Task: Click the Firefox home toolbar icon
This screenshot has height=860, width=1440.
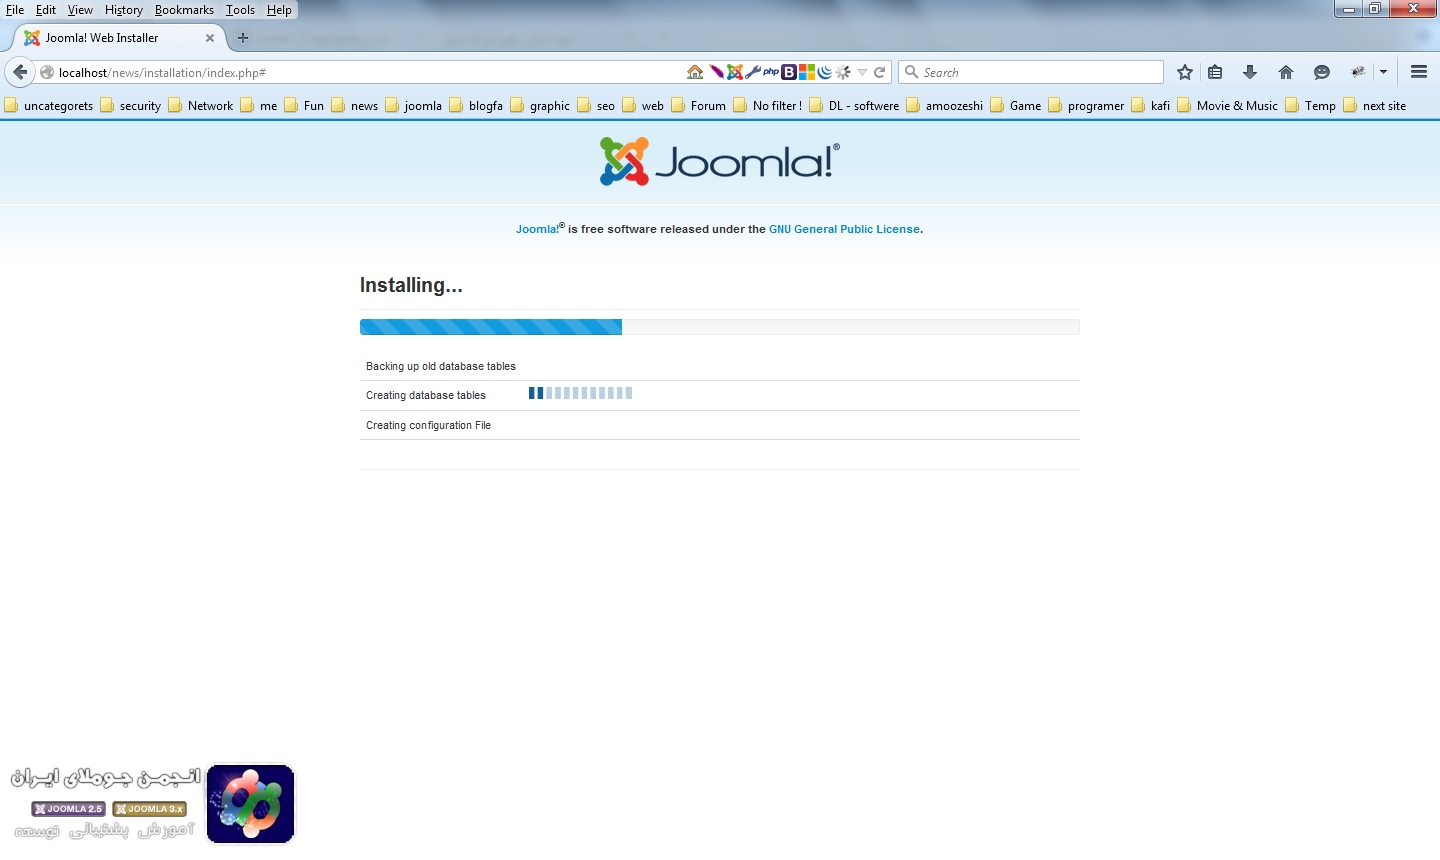Action: click(x=1286, y=72)
